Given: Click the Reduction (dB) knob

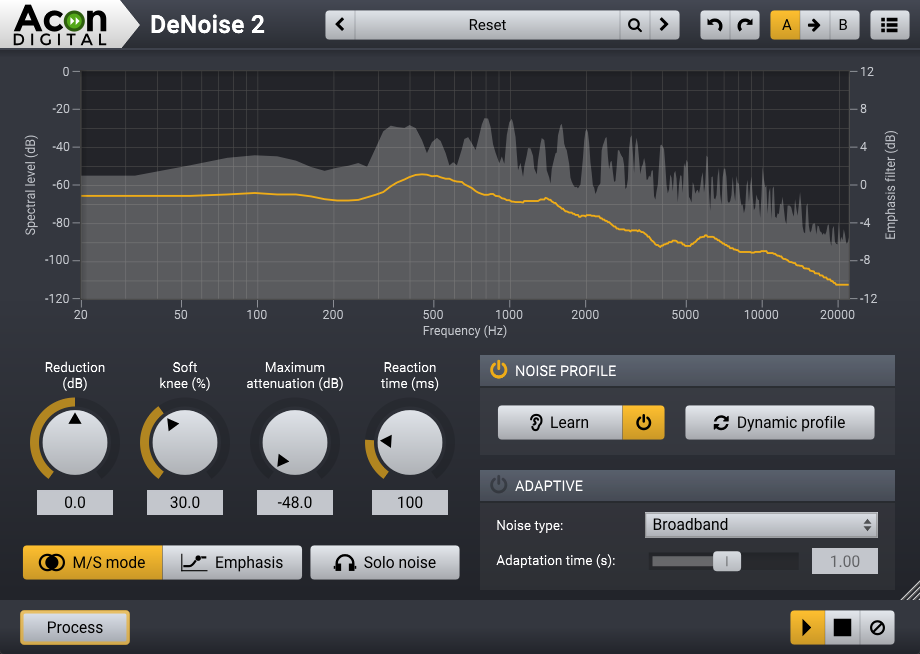Looking at the screenshot, I should click(x=75, y=442).
